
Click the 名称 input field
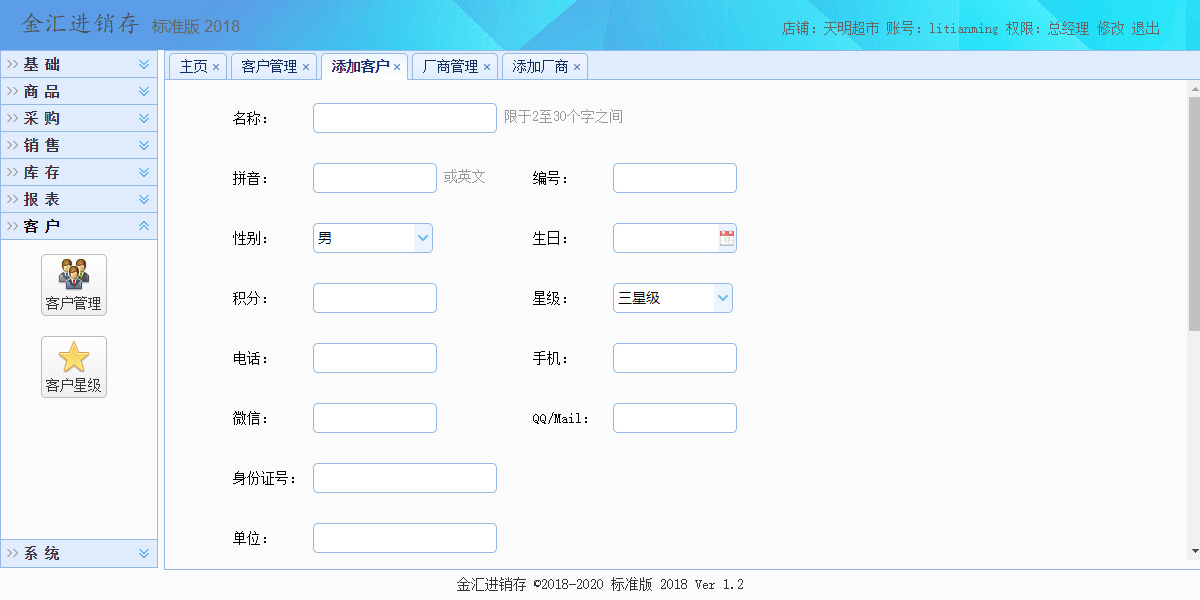[x=404, y=118]
